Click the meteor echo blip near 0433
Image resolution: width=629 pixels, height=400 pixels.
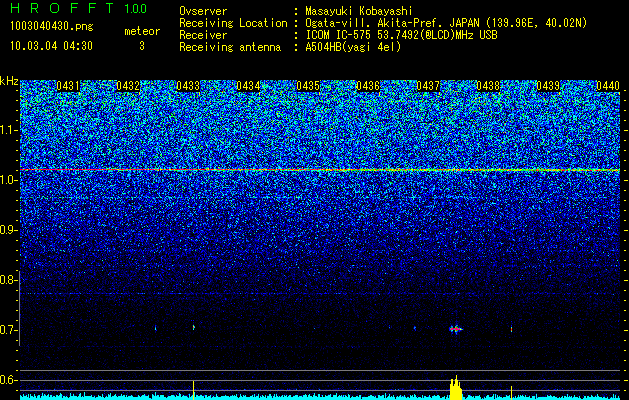pyautogui.click(x=194, y=327)
